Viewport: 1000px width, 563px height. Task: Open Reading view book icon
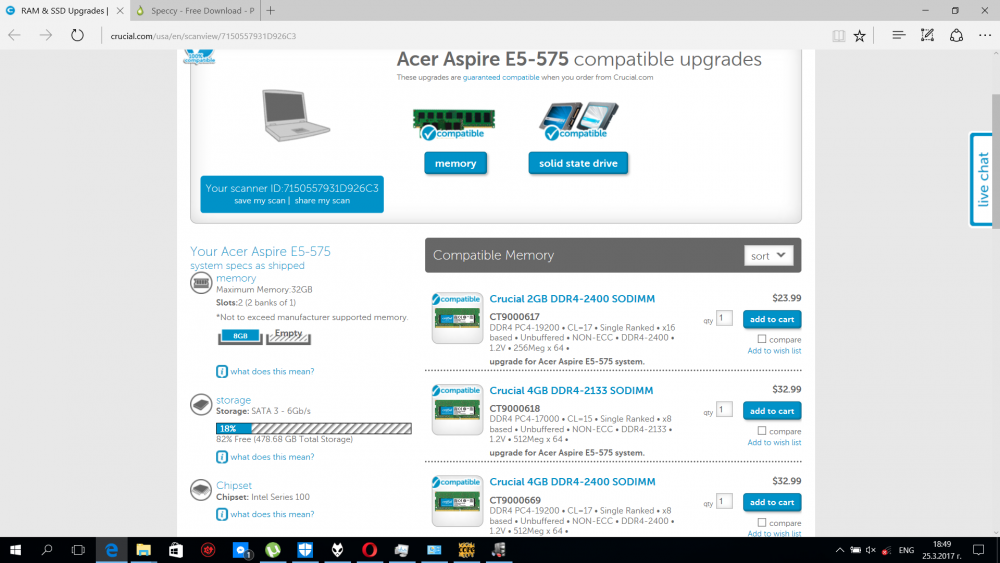click(x=839, y=36)
